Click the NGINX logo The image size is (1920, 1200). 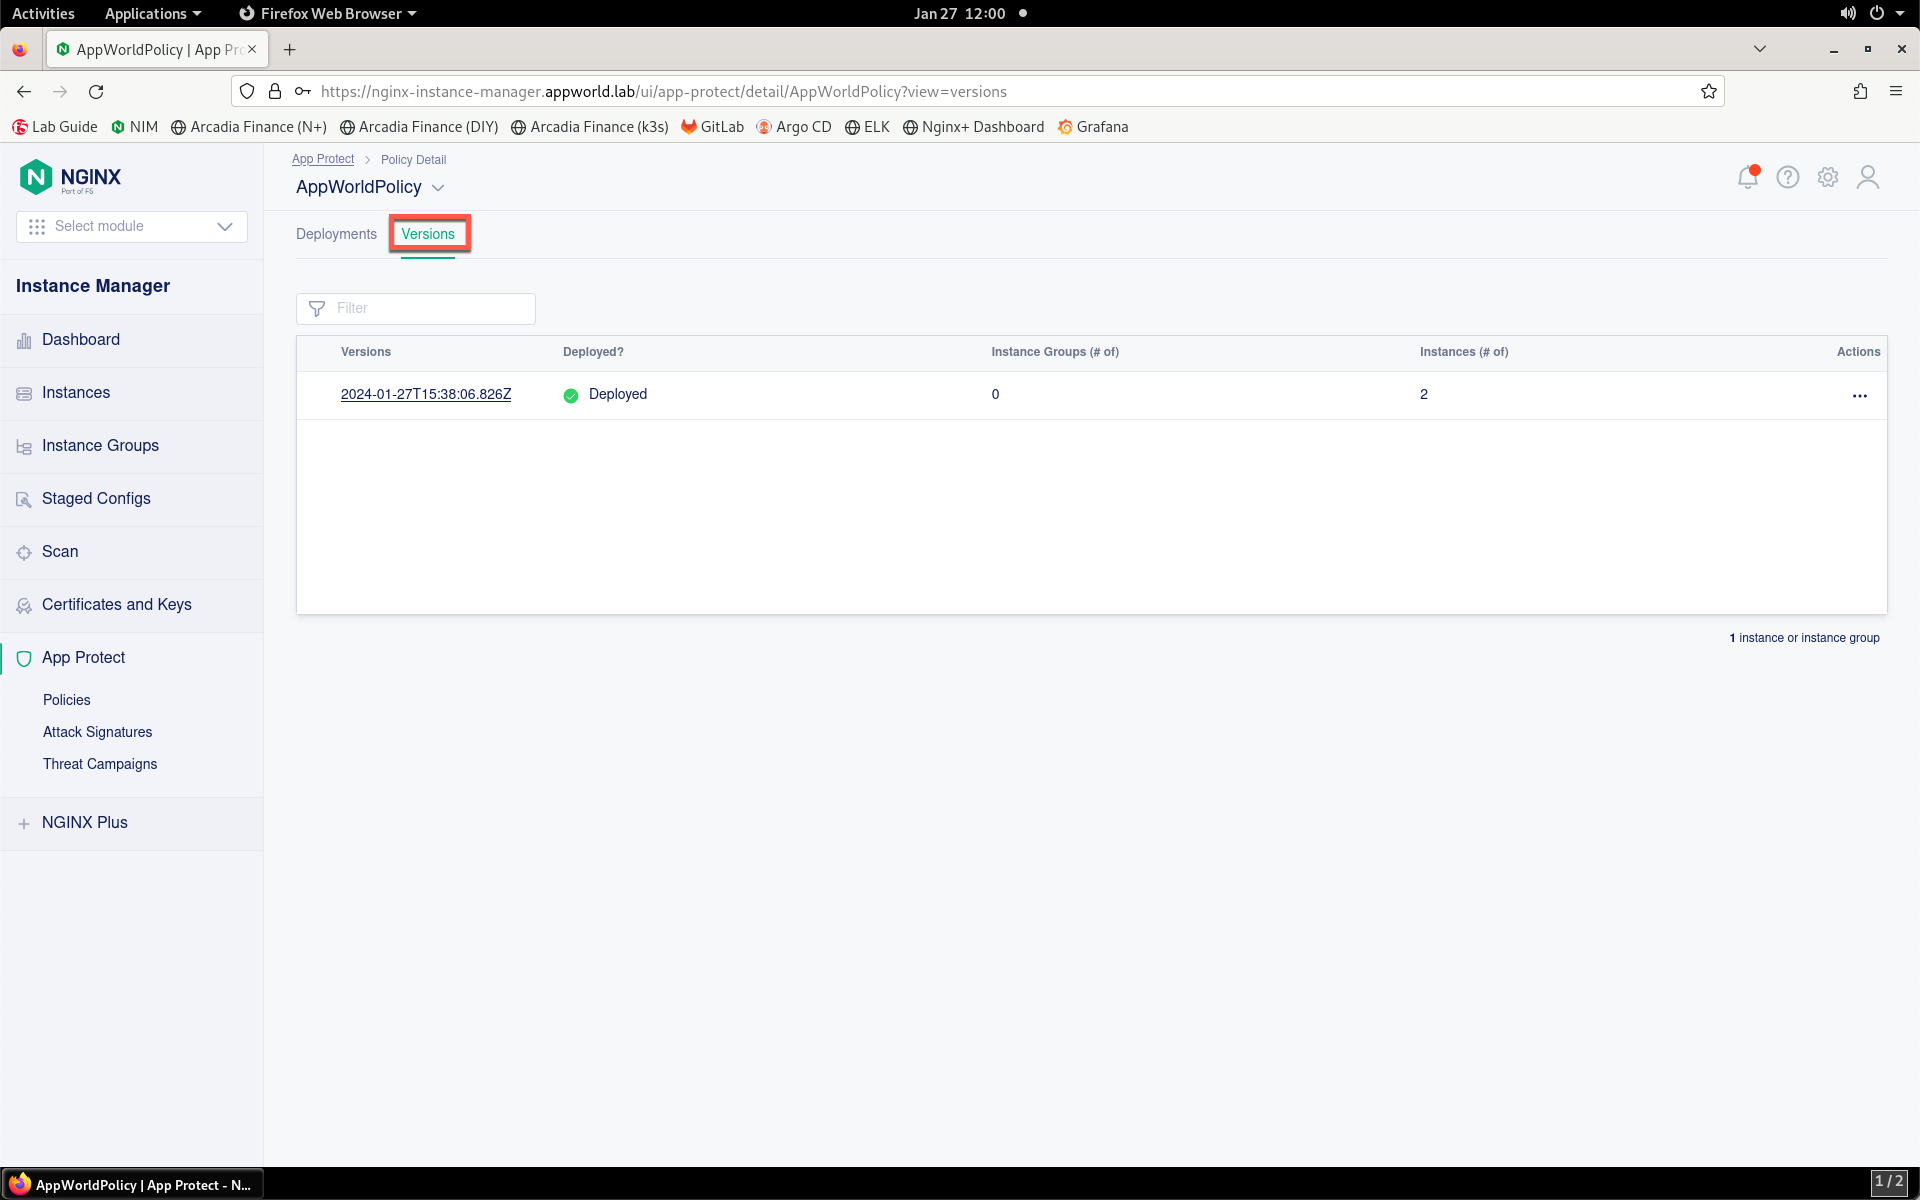[x=70, y=177]
